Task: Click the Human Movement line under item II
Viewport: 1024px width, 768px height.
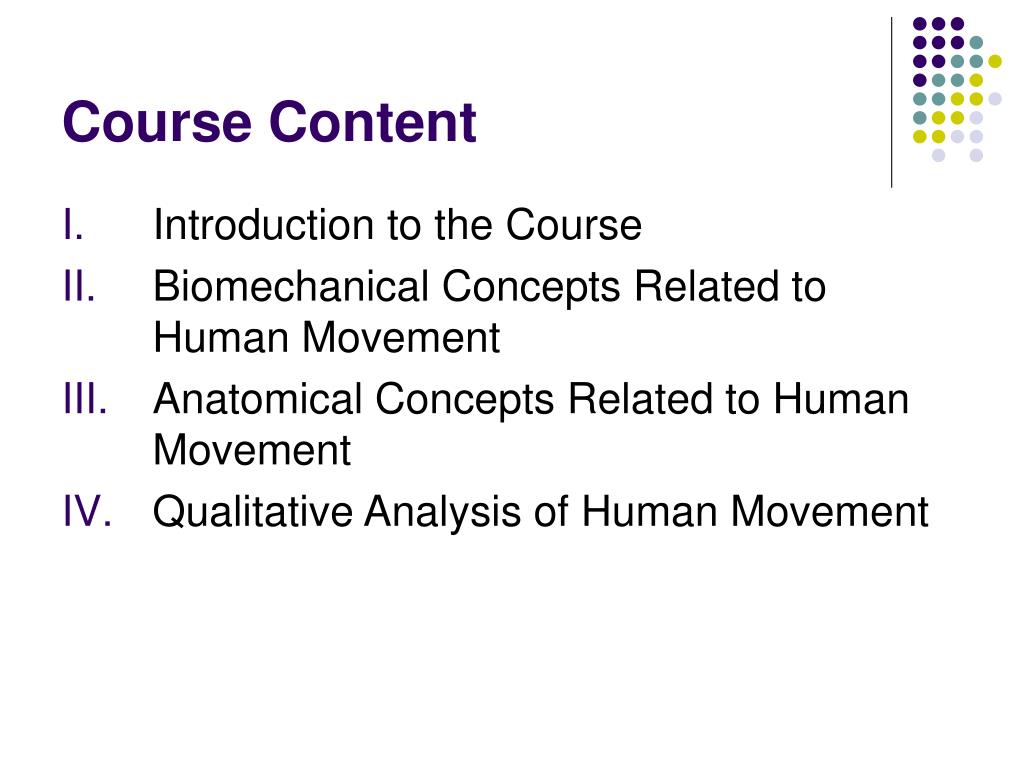Action: click(327, 338)
